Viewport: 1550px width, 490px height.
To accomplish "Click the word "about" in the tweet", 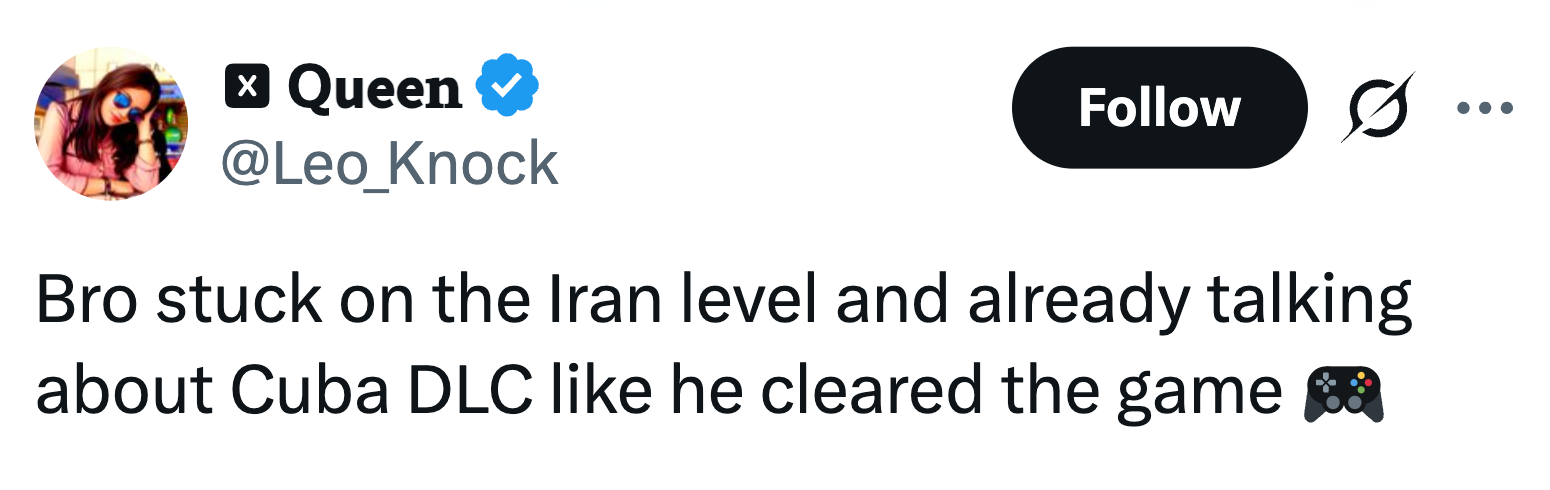I will 124,392.
